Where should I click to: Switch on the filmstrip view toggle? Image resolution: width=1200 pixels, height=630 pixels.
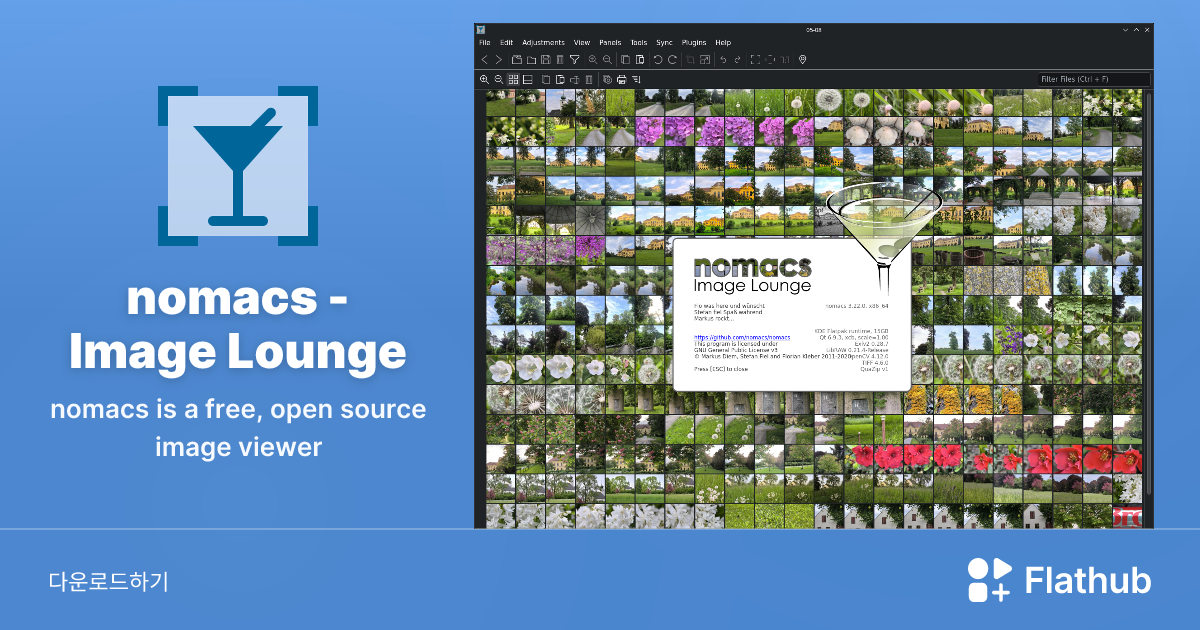click(x=527, y=78)
